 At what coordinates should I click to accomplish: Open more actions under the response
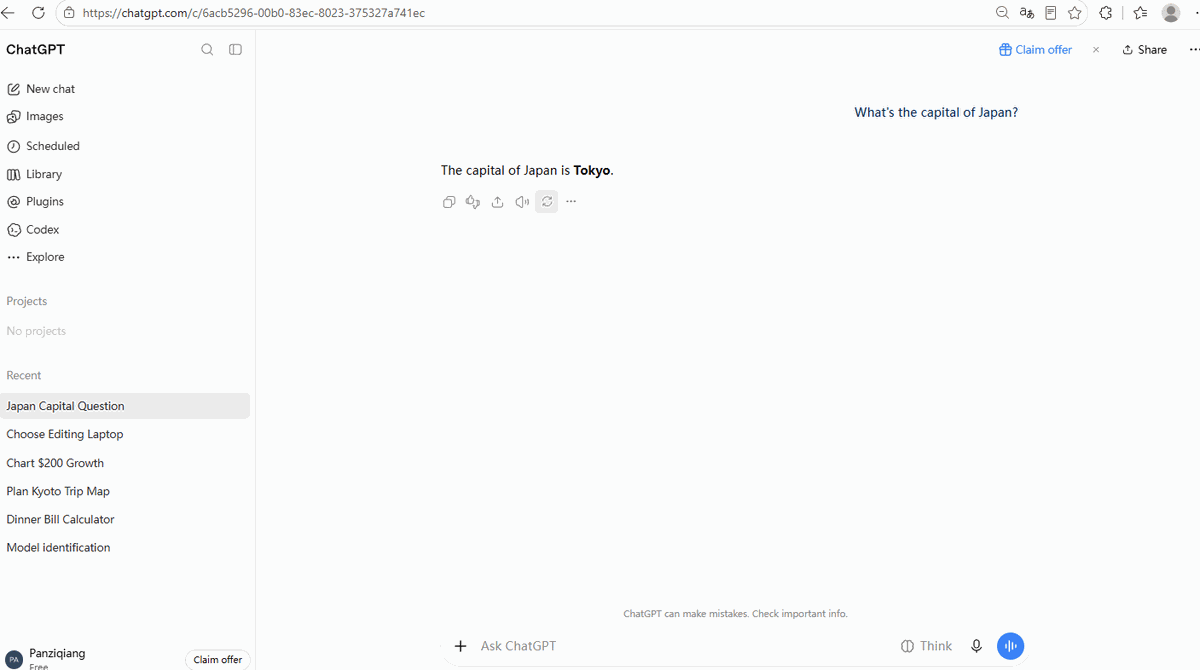point(571,202)
